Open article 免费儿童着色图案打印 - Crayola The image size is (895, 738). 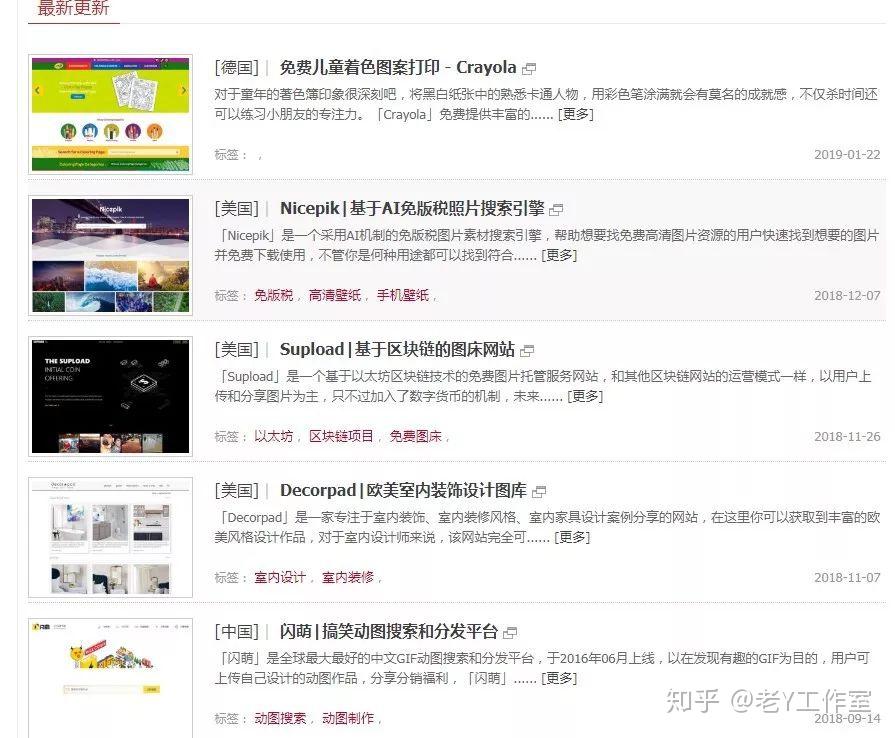pos(398,67)
